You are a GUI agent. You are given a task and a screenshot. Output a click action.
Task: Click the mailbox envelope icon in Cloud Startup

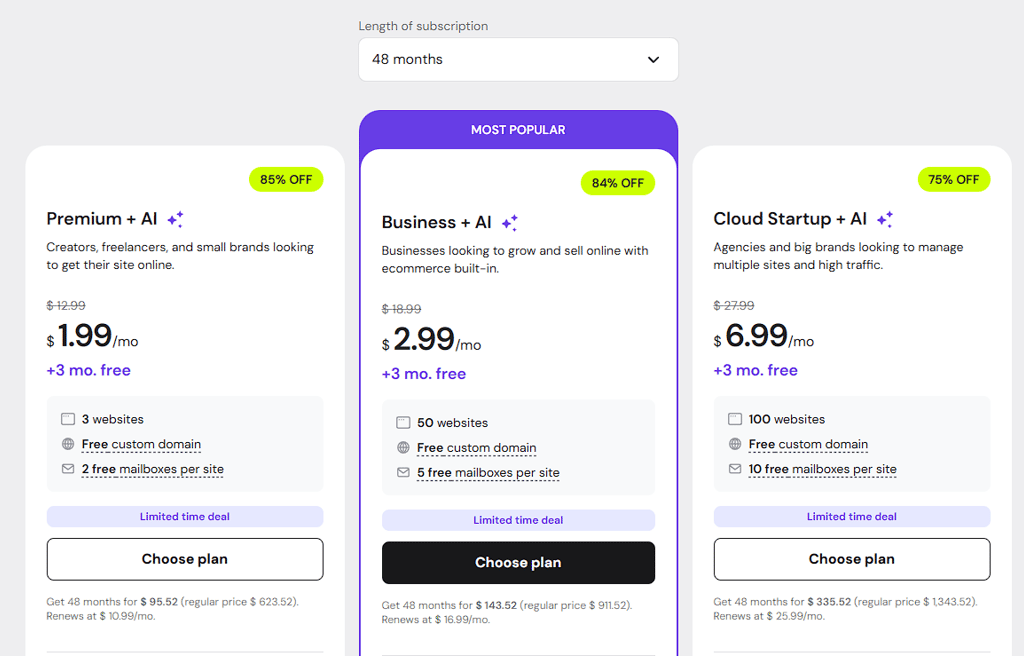point(735,469)
